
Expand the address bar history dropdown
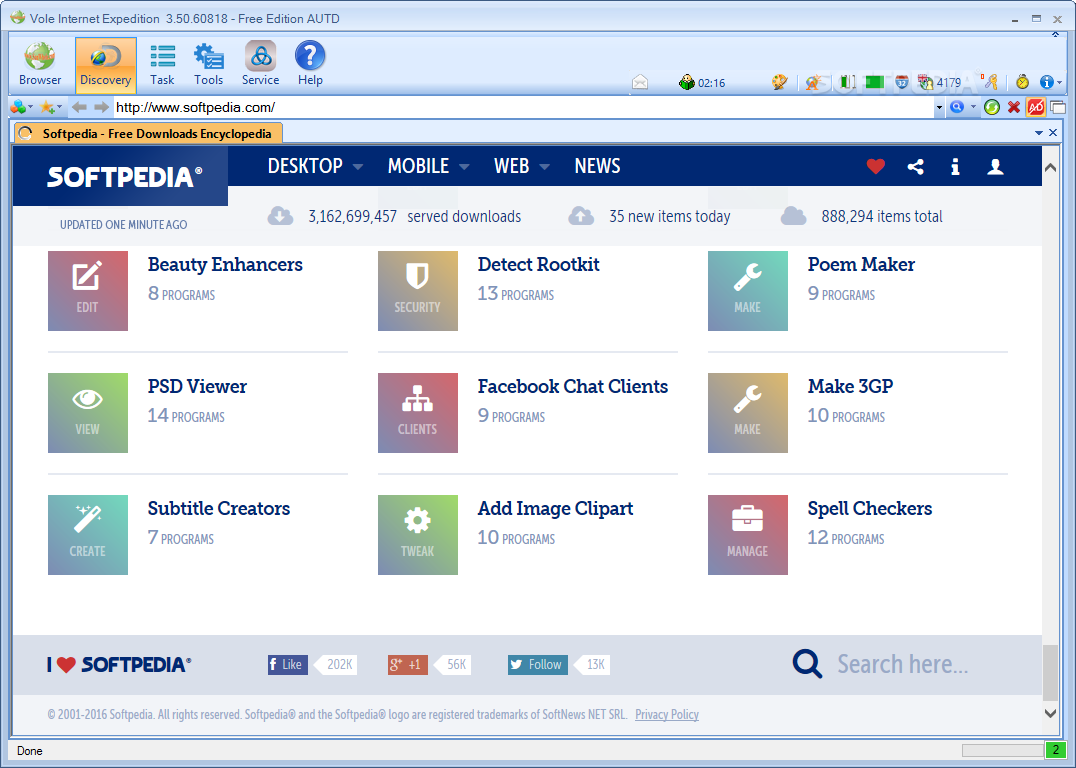[x=939, y=108]
